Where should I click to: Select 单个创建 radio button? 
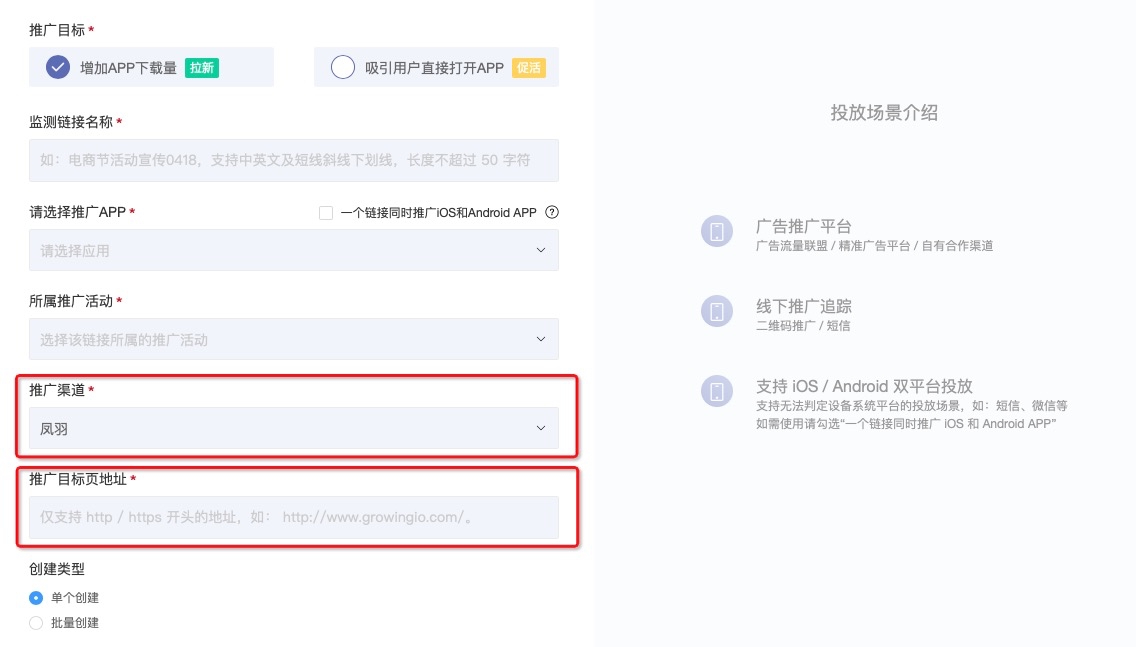(36, 598)
